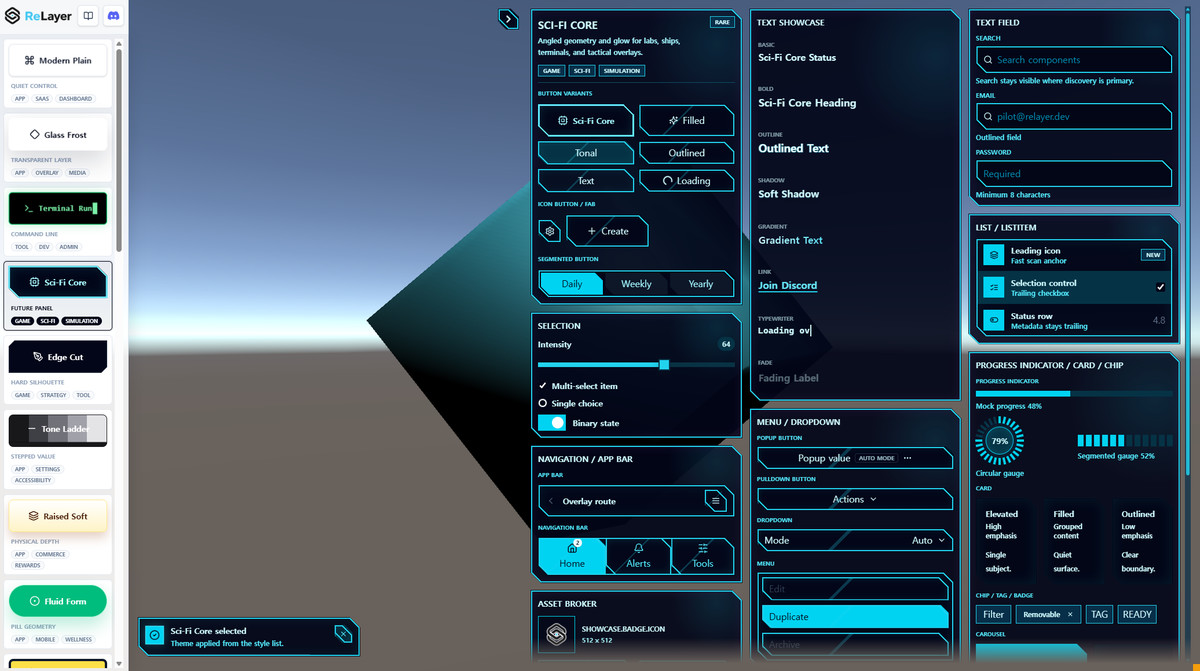Viewport: 1200px width, 671px height.
Task: Collapse the panel with the chevron arrow icon
Action: pyautogui.click(x=508, y=19)
